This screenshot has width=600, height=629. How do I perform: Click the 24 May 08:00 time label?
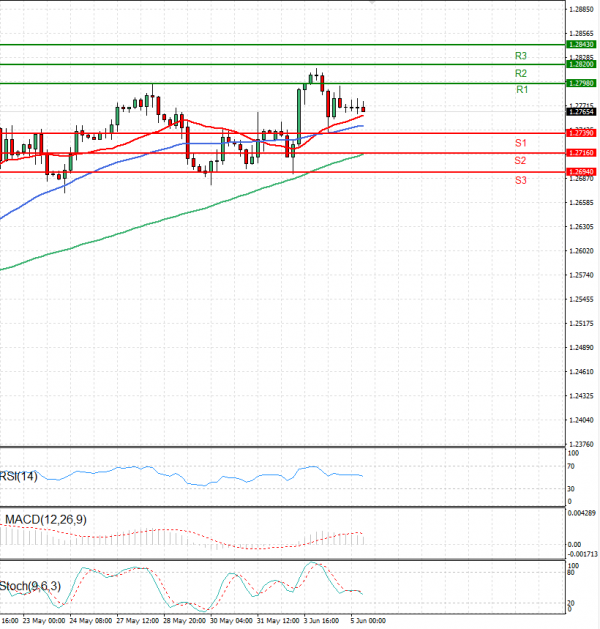pyautogui.click(x=91, y=621)
